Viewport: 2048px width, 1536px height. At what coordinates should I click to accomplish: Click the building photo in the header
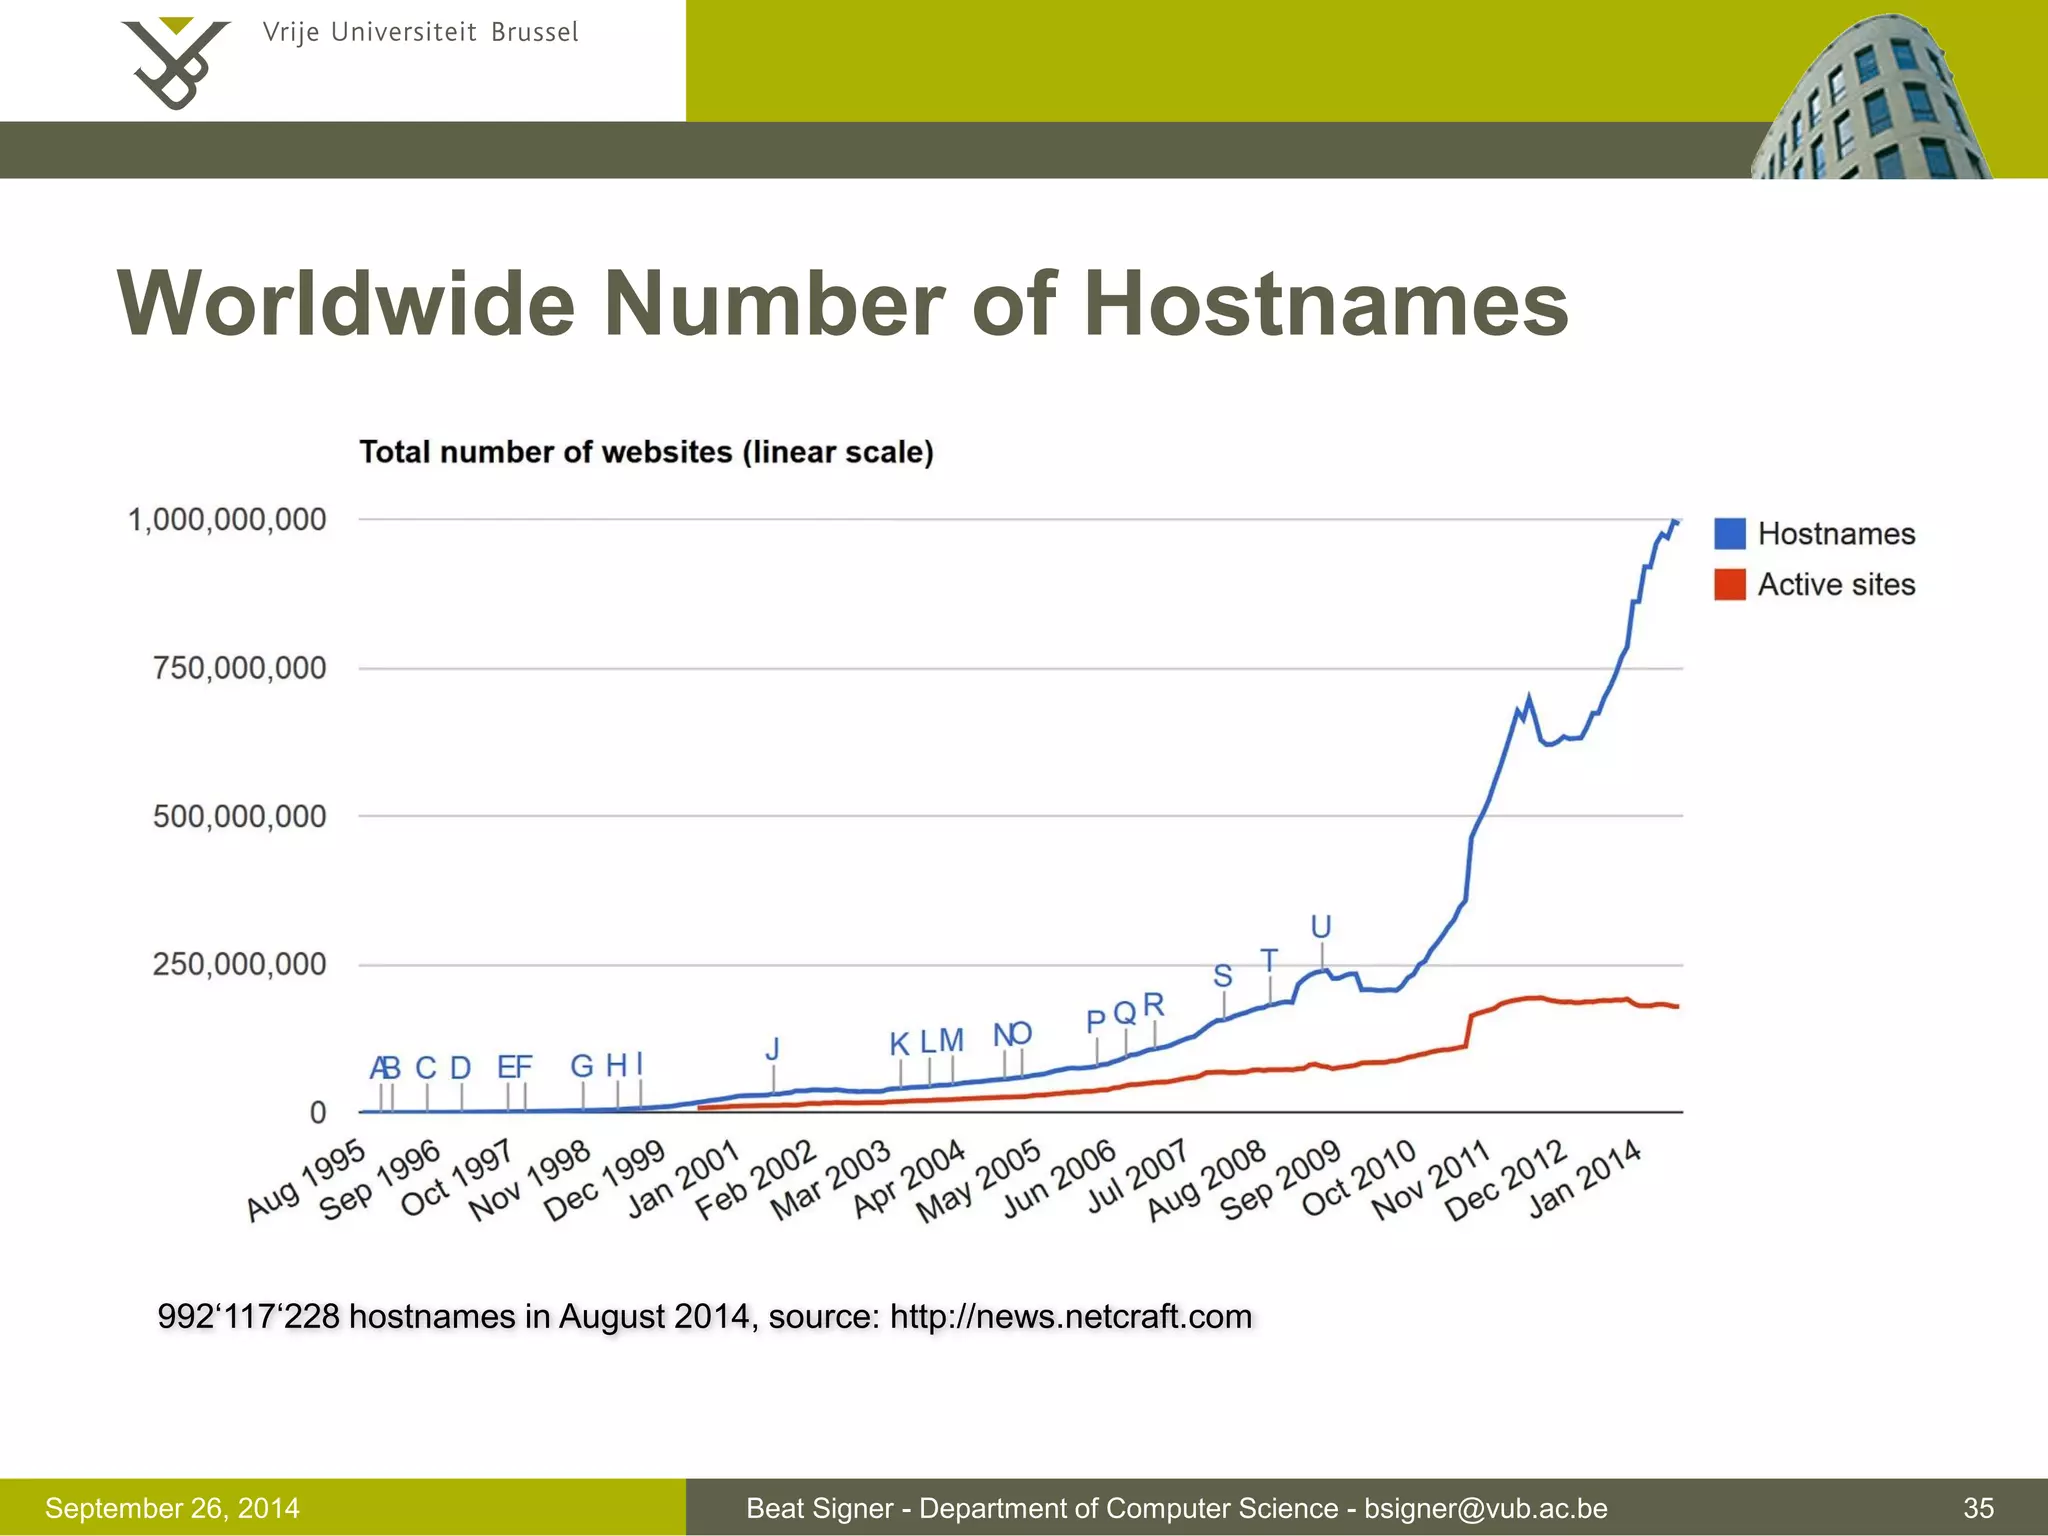(x=1871, y=96)
